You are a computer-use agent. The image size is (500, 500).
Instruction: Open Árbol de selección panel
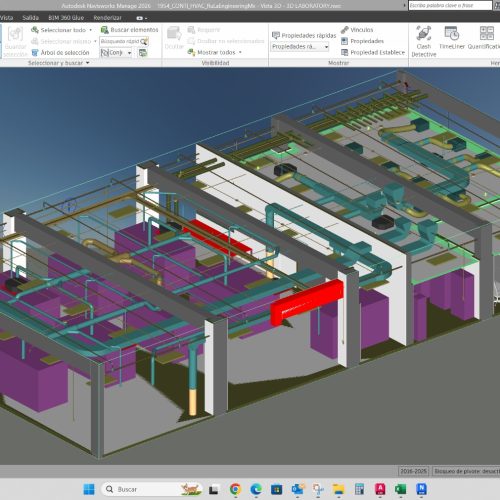(60, 53)
